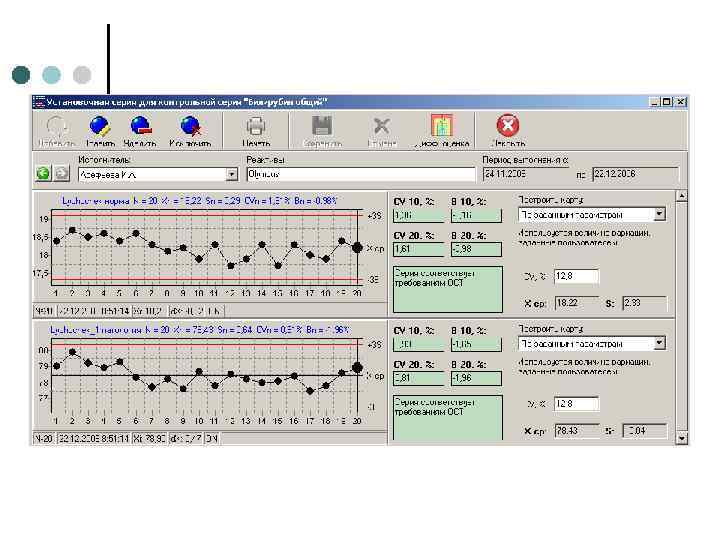Click the Печать printer icon

(x=256, y=126)
